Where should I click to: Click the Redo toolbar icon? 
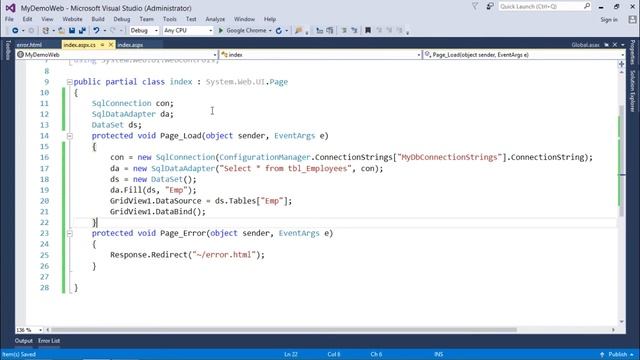coord(113,31)
